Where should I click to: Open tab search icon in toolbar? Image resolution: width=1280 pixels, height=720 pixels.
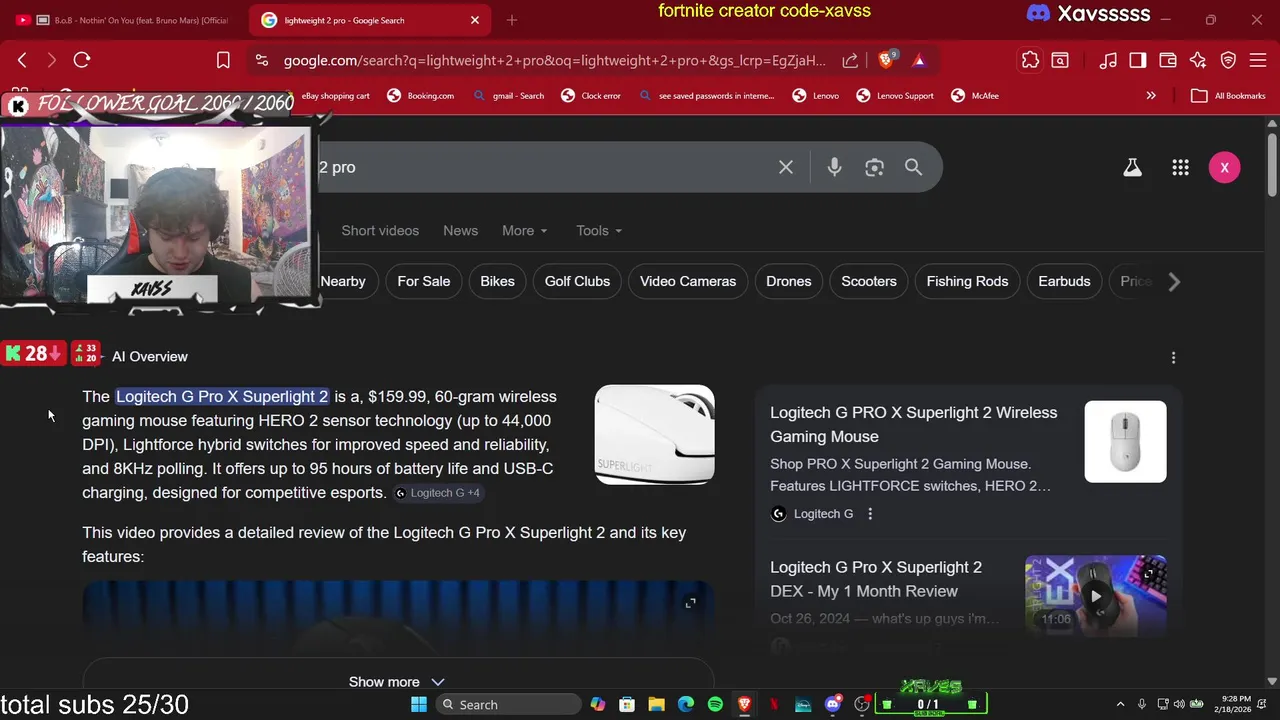click(x=1059, y=60)
